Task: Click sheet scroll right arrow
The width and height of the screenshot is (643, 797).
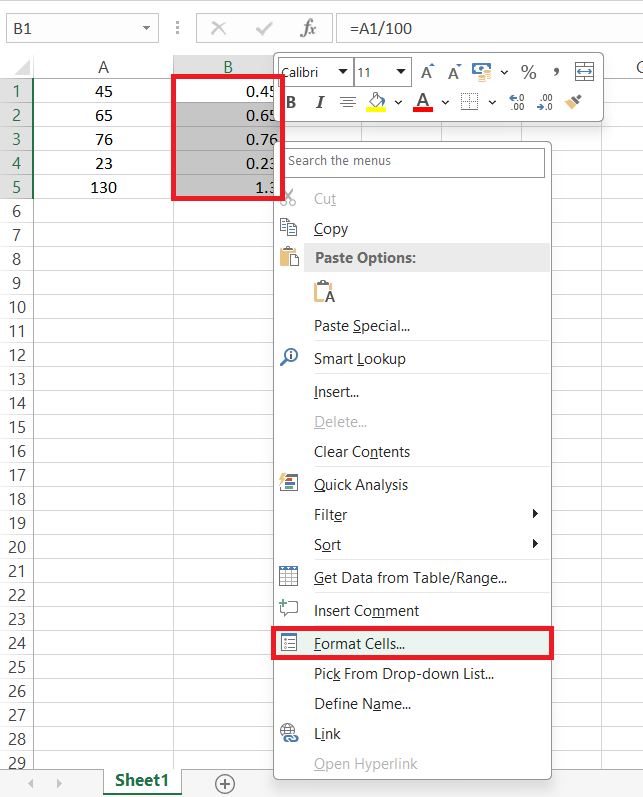Action: click(59, 783)
